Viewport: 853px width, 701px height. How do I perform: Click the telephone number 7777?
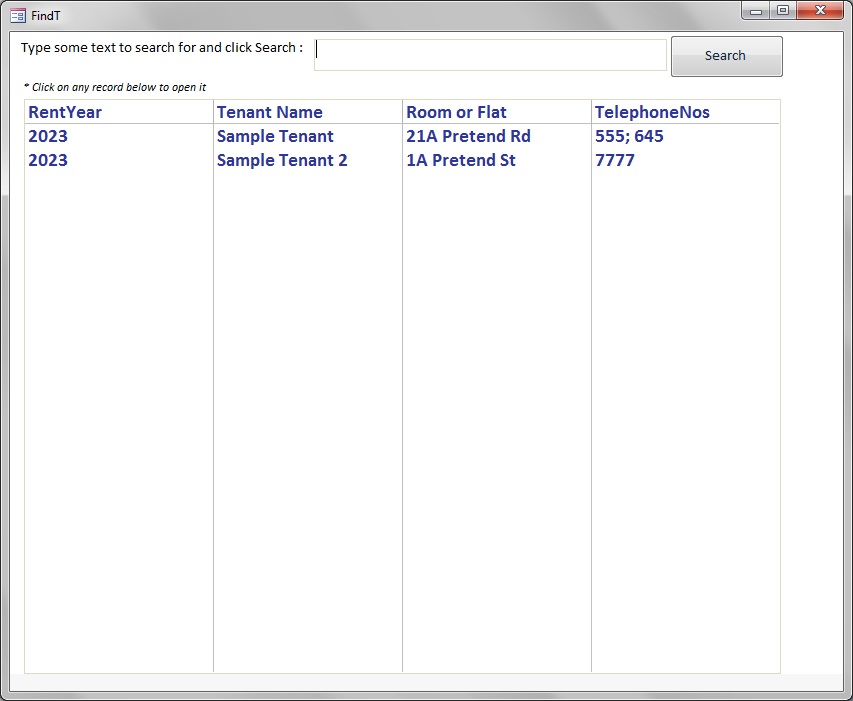pos(615,161)
